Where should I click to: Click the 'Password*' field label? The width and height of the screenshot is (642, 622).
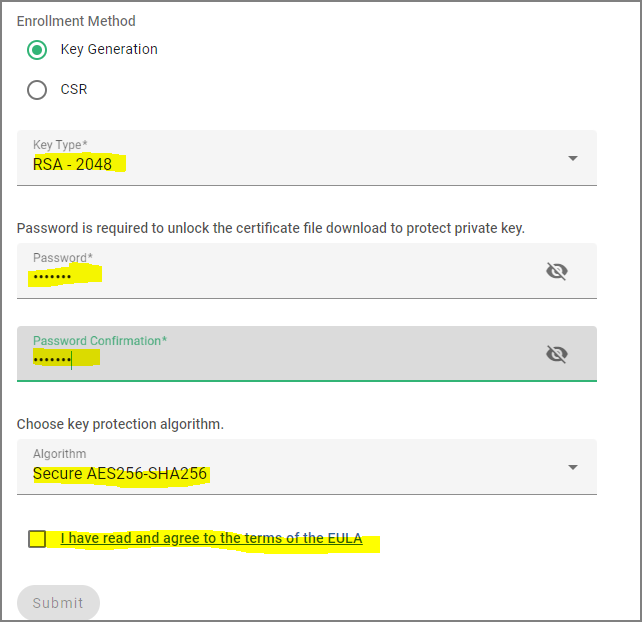tap(63, 258)
